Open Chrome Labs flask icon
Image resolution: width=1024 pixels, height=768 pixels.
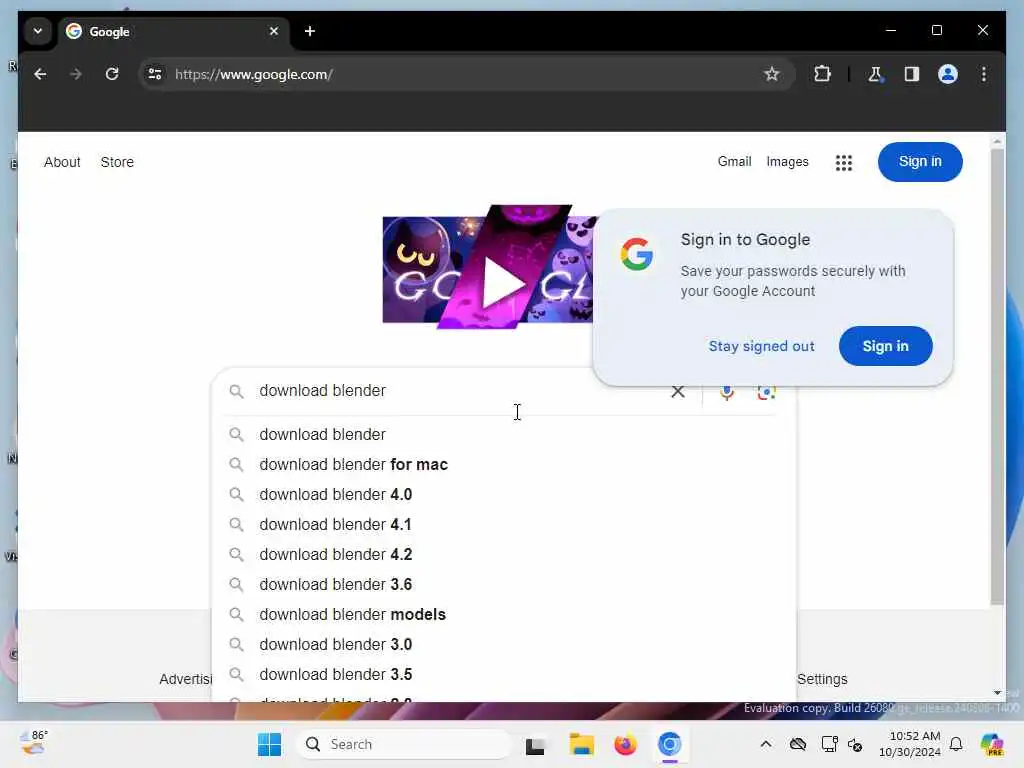(875, 74)
